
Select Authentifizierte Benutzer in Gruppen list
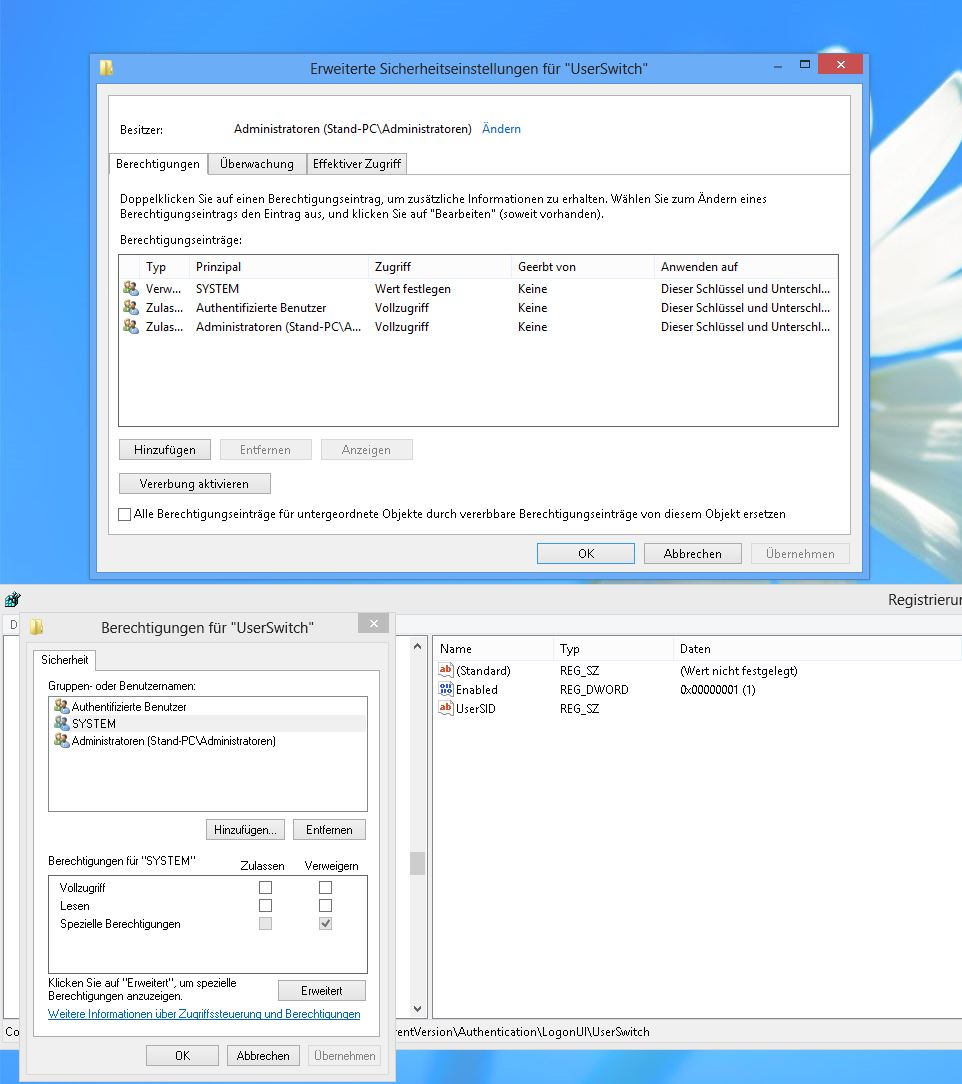(x=208, y=707)
